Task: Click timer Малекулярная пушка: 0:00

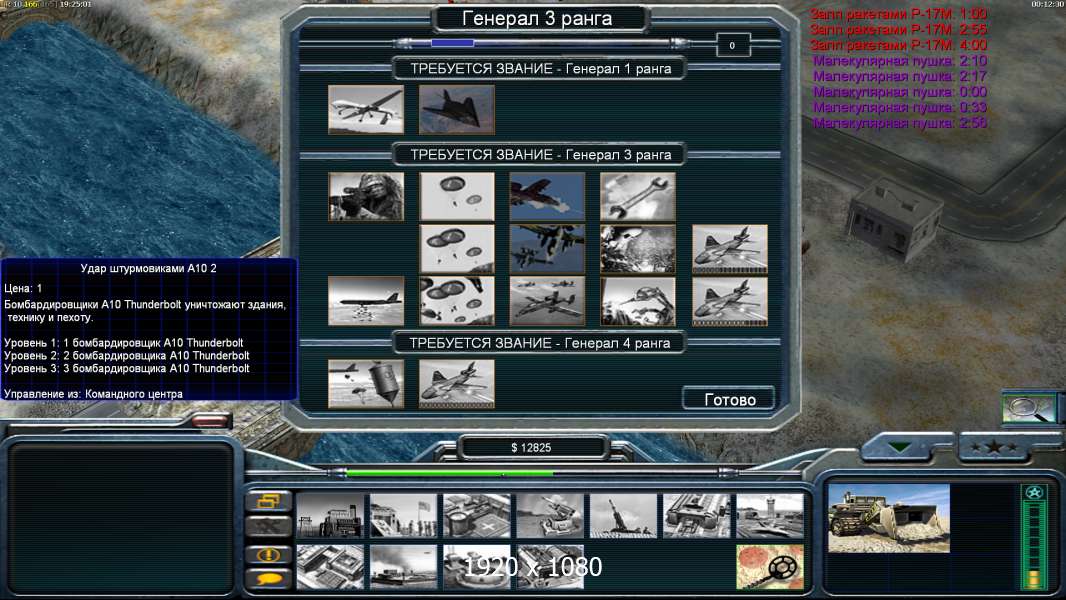Action: click(899, 92)
